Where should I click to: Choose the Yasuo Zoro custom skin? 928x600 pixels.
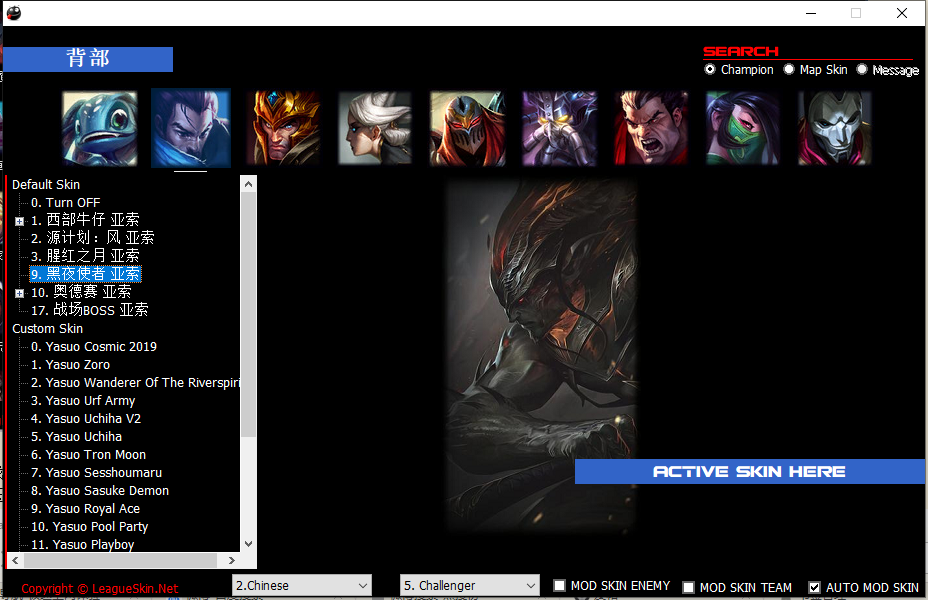pos(70,364)
